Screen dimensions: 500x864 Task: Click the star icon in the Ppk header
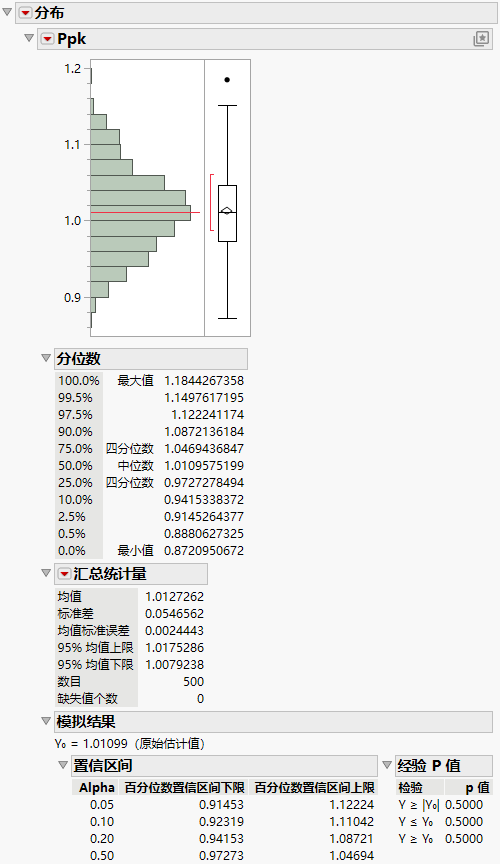pyautogui.click(x=481, y=39)
